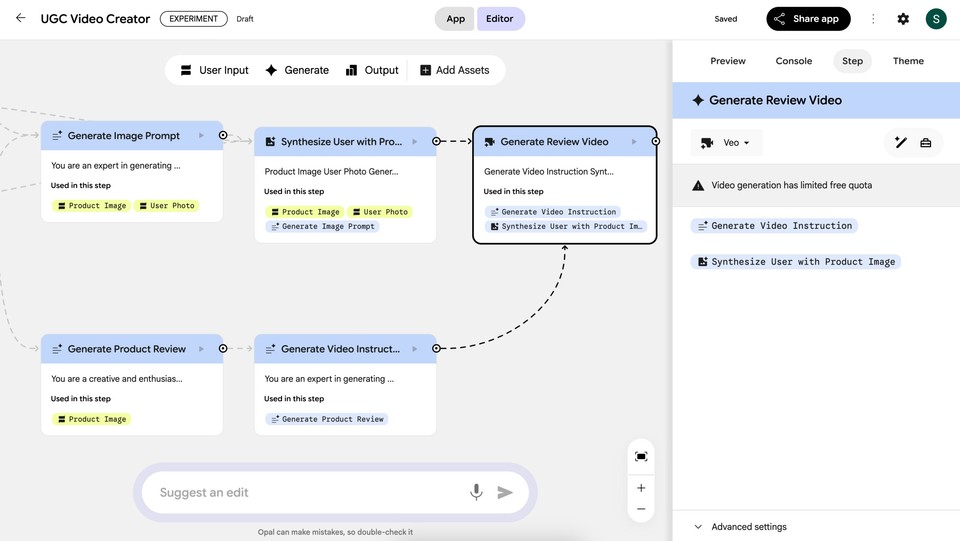Viewport: 960px width, 541px height.
Task: Zoom out with the minus icon
Action: tap(641, 509)
